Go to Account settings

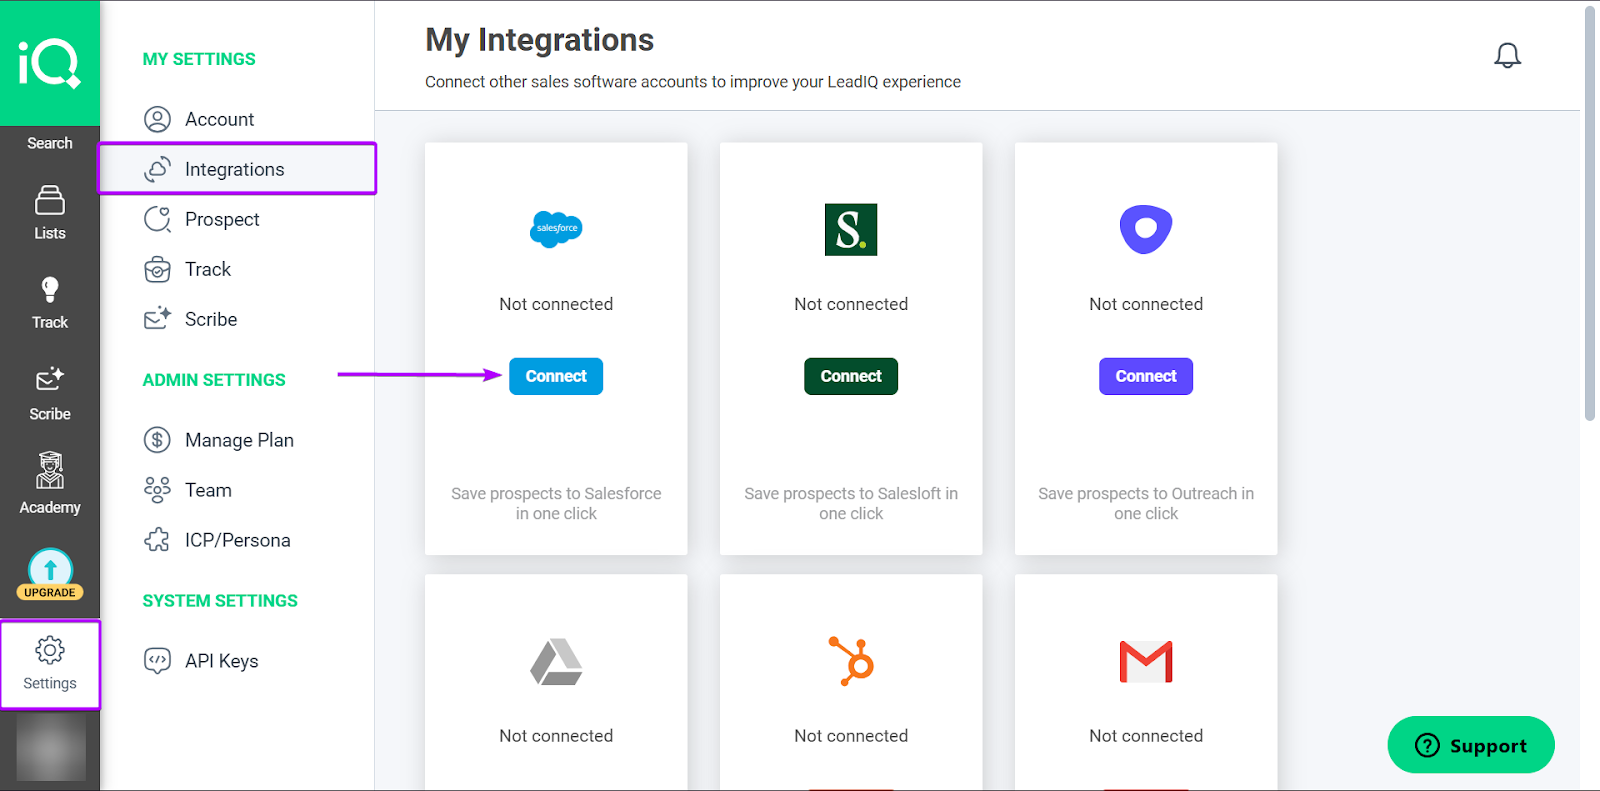pos(219,119)
